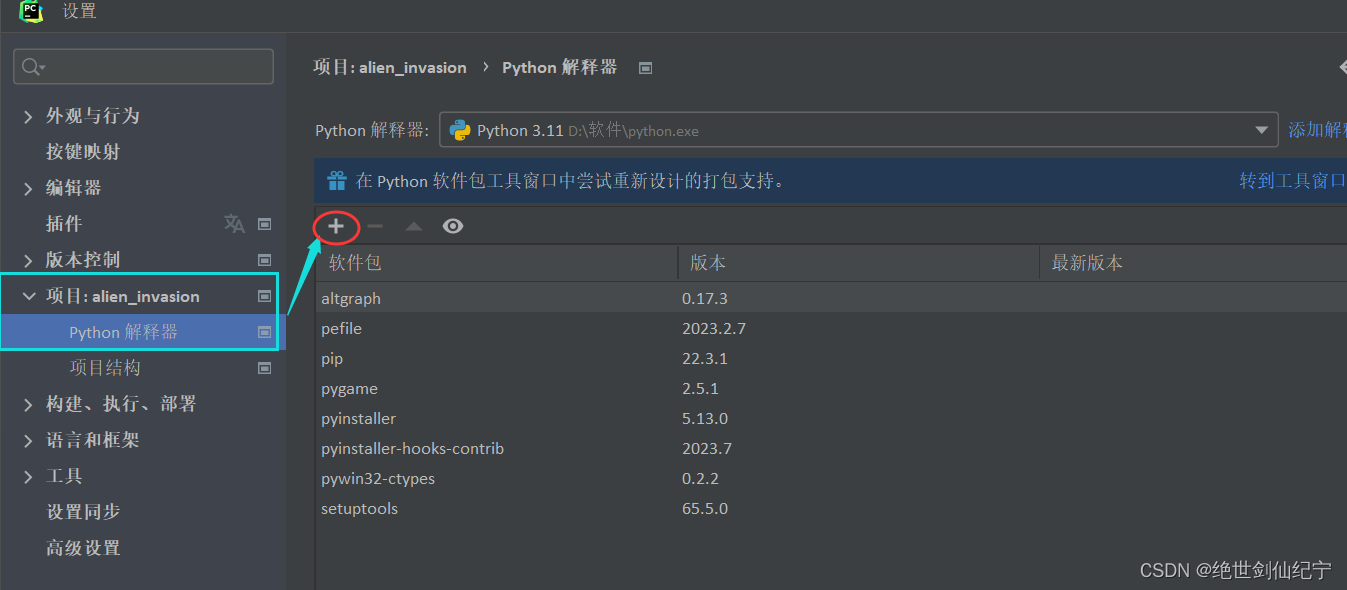Expand the 构建、执行、部署 group
Viewport: 1347px width, 590px height.
(x=28, y=404)
